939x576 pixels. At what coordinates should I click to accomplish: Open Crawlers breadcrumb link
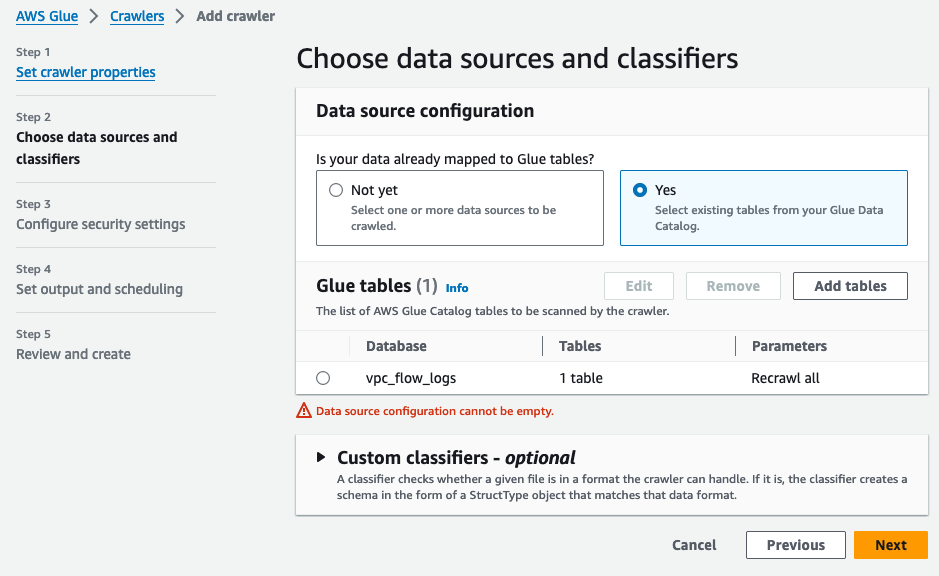pyautogui.click(x=137, y=16)
